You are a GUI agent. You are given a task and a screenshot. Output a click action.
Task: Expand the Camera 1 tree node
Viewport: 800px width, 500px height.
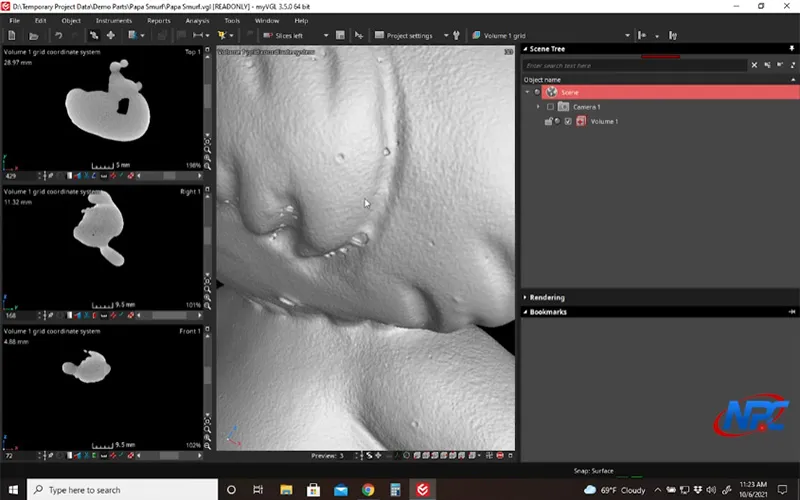coord(538,107)
